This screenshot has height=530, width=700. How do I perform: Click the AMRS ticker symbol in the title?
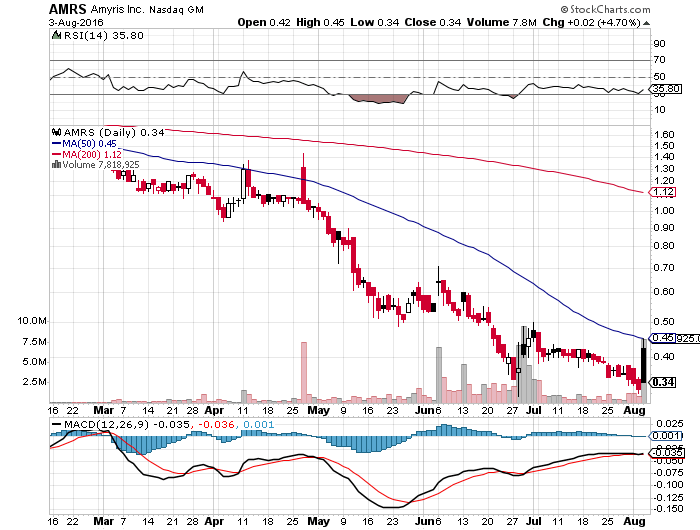pyautogui.click(x=68, y=9)
